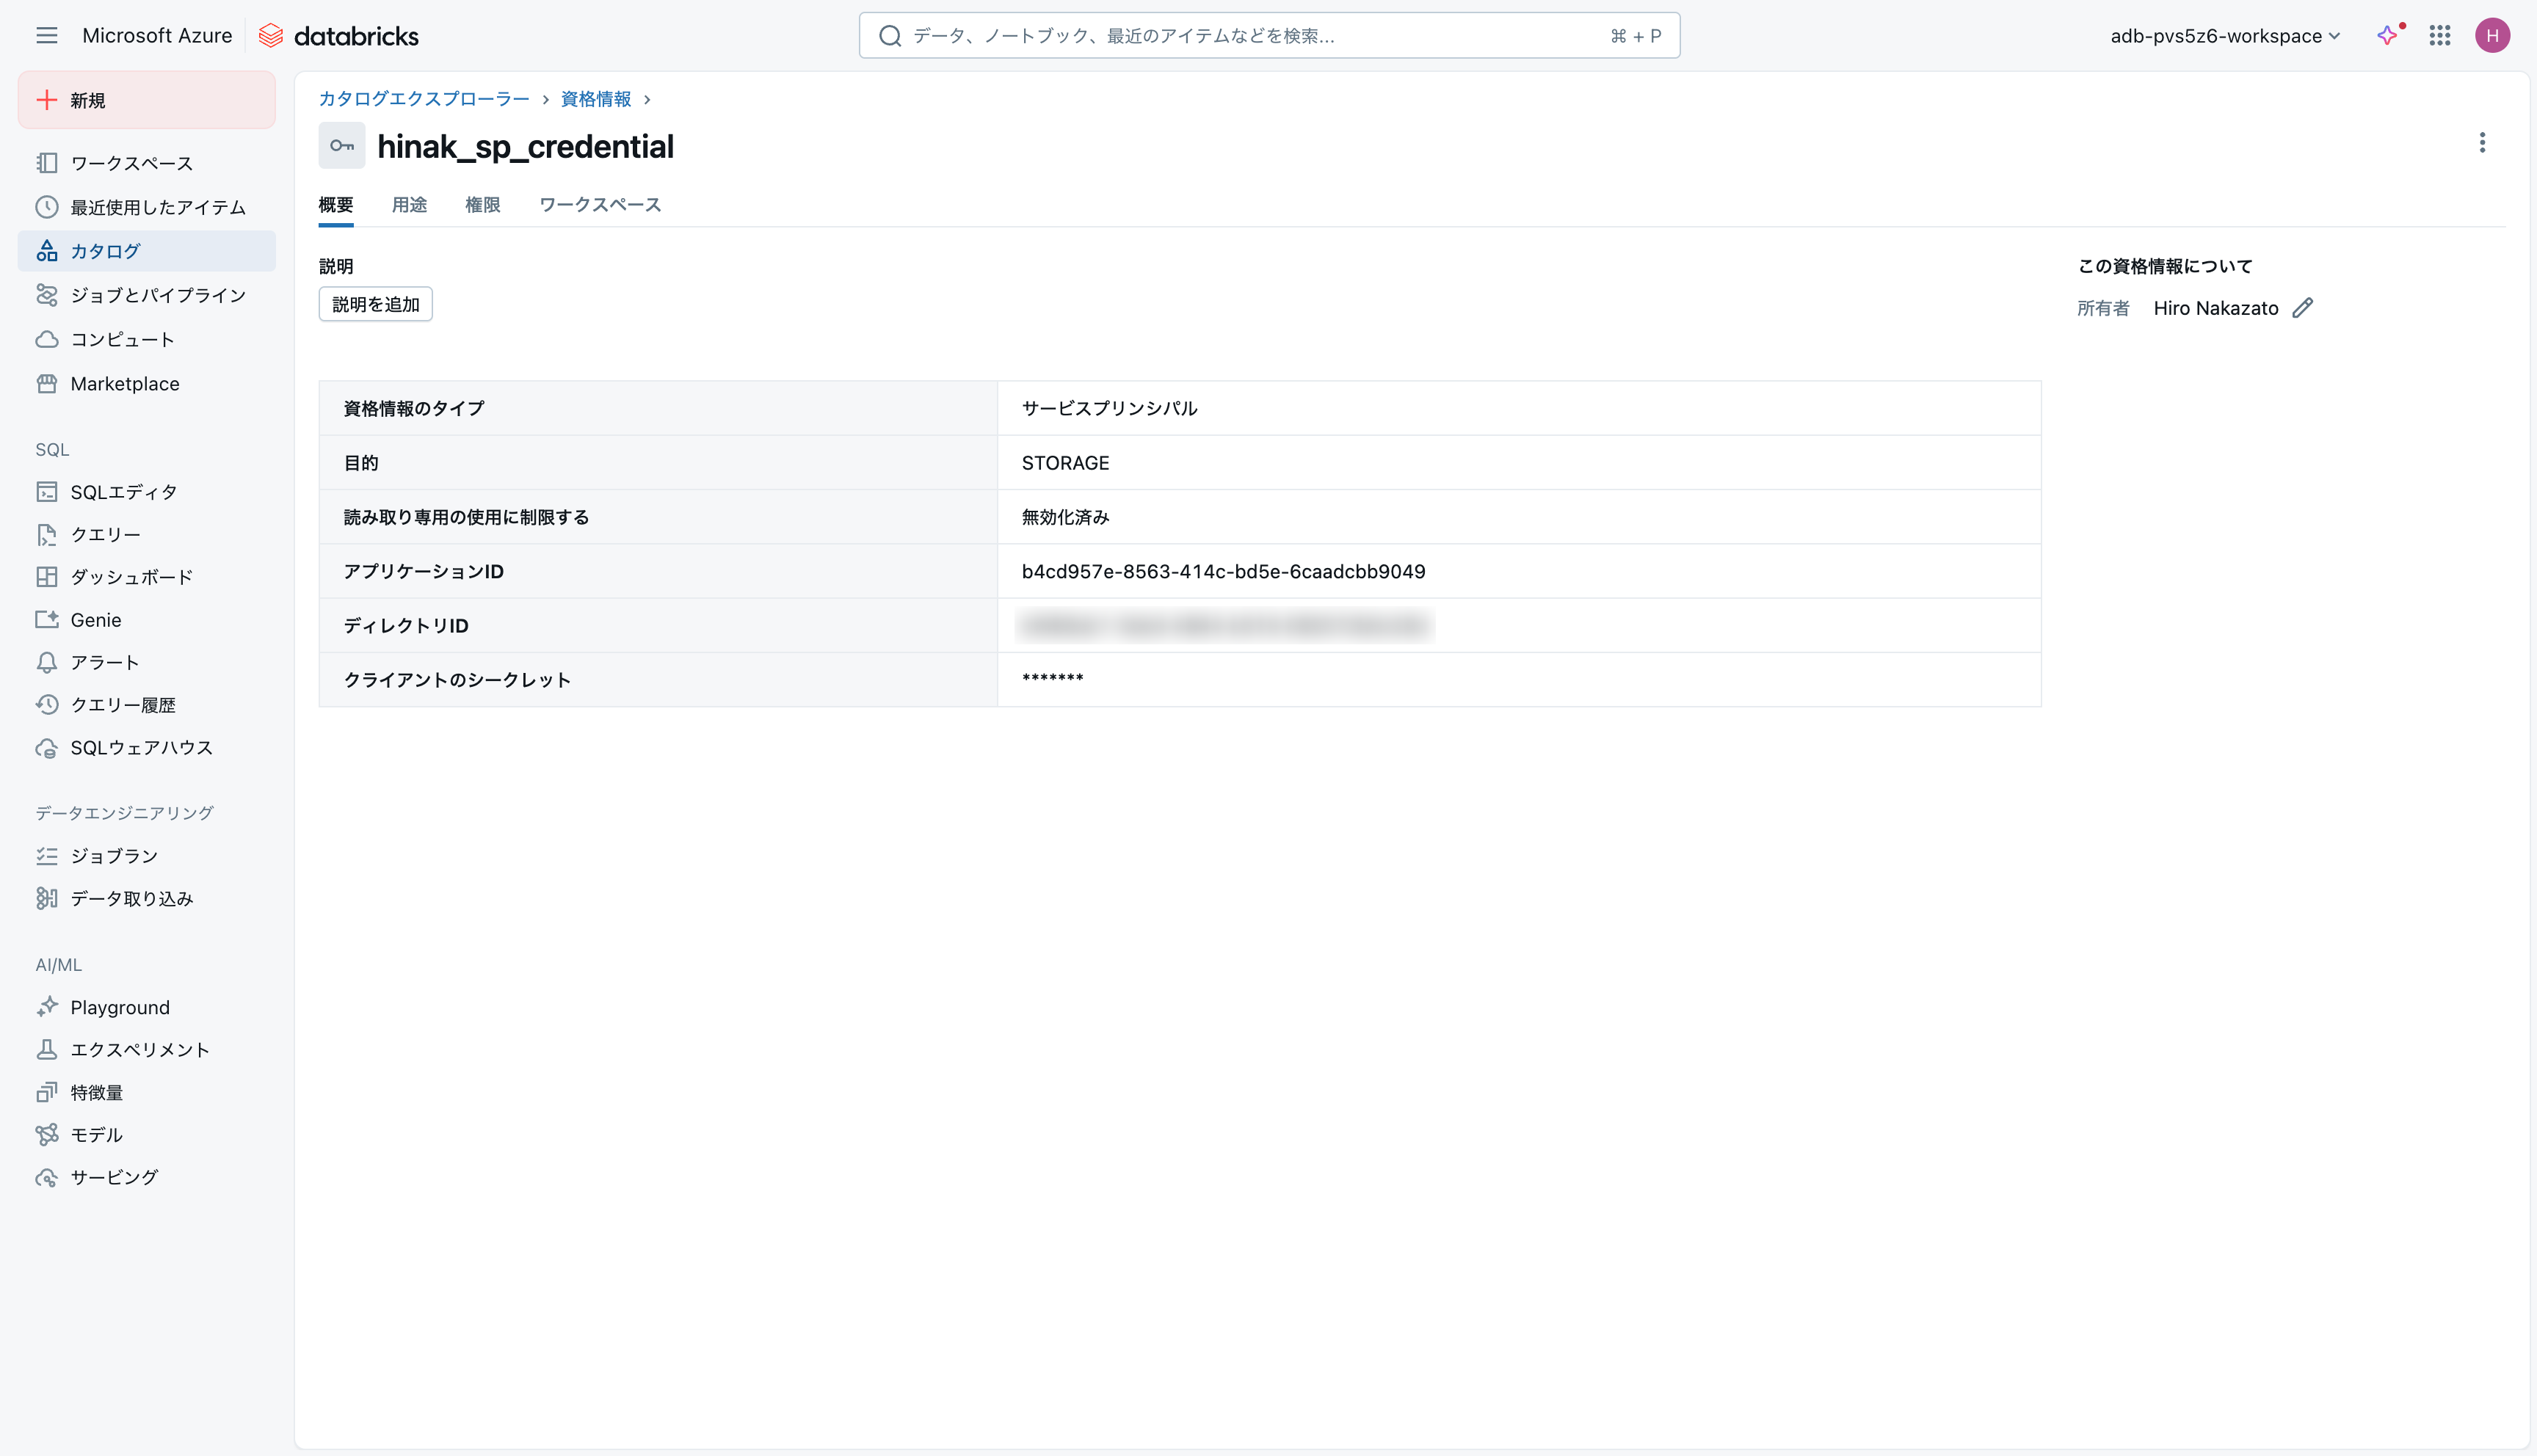Click the Databricks Assistant sparkle icon

click(2388, 36)
